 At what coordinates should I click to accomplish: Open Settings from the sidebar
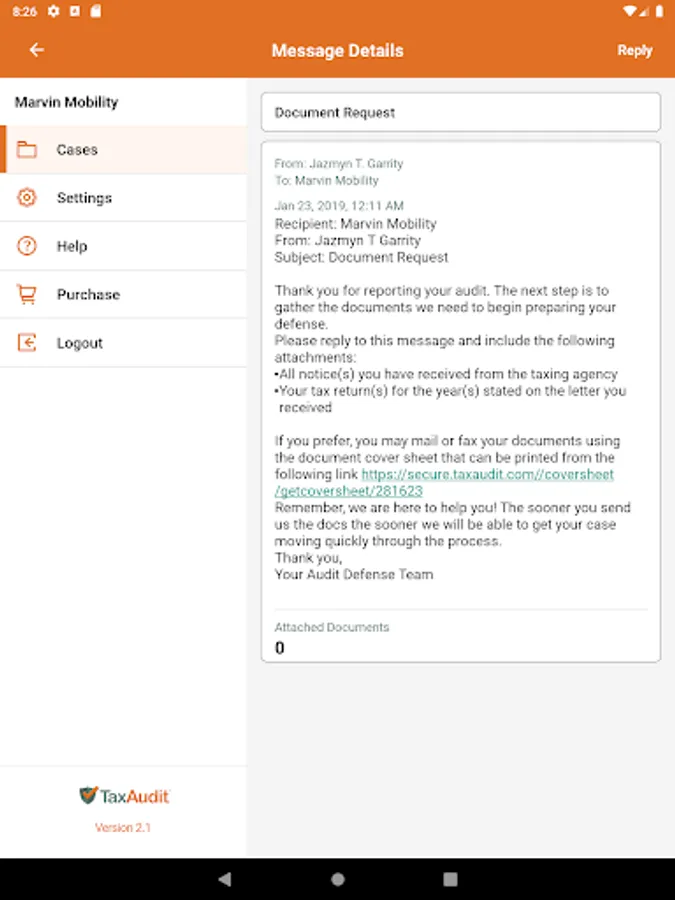pyautogui.click(x=123, y=198)
